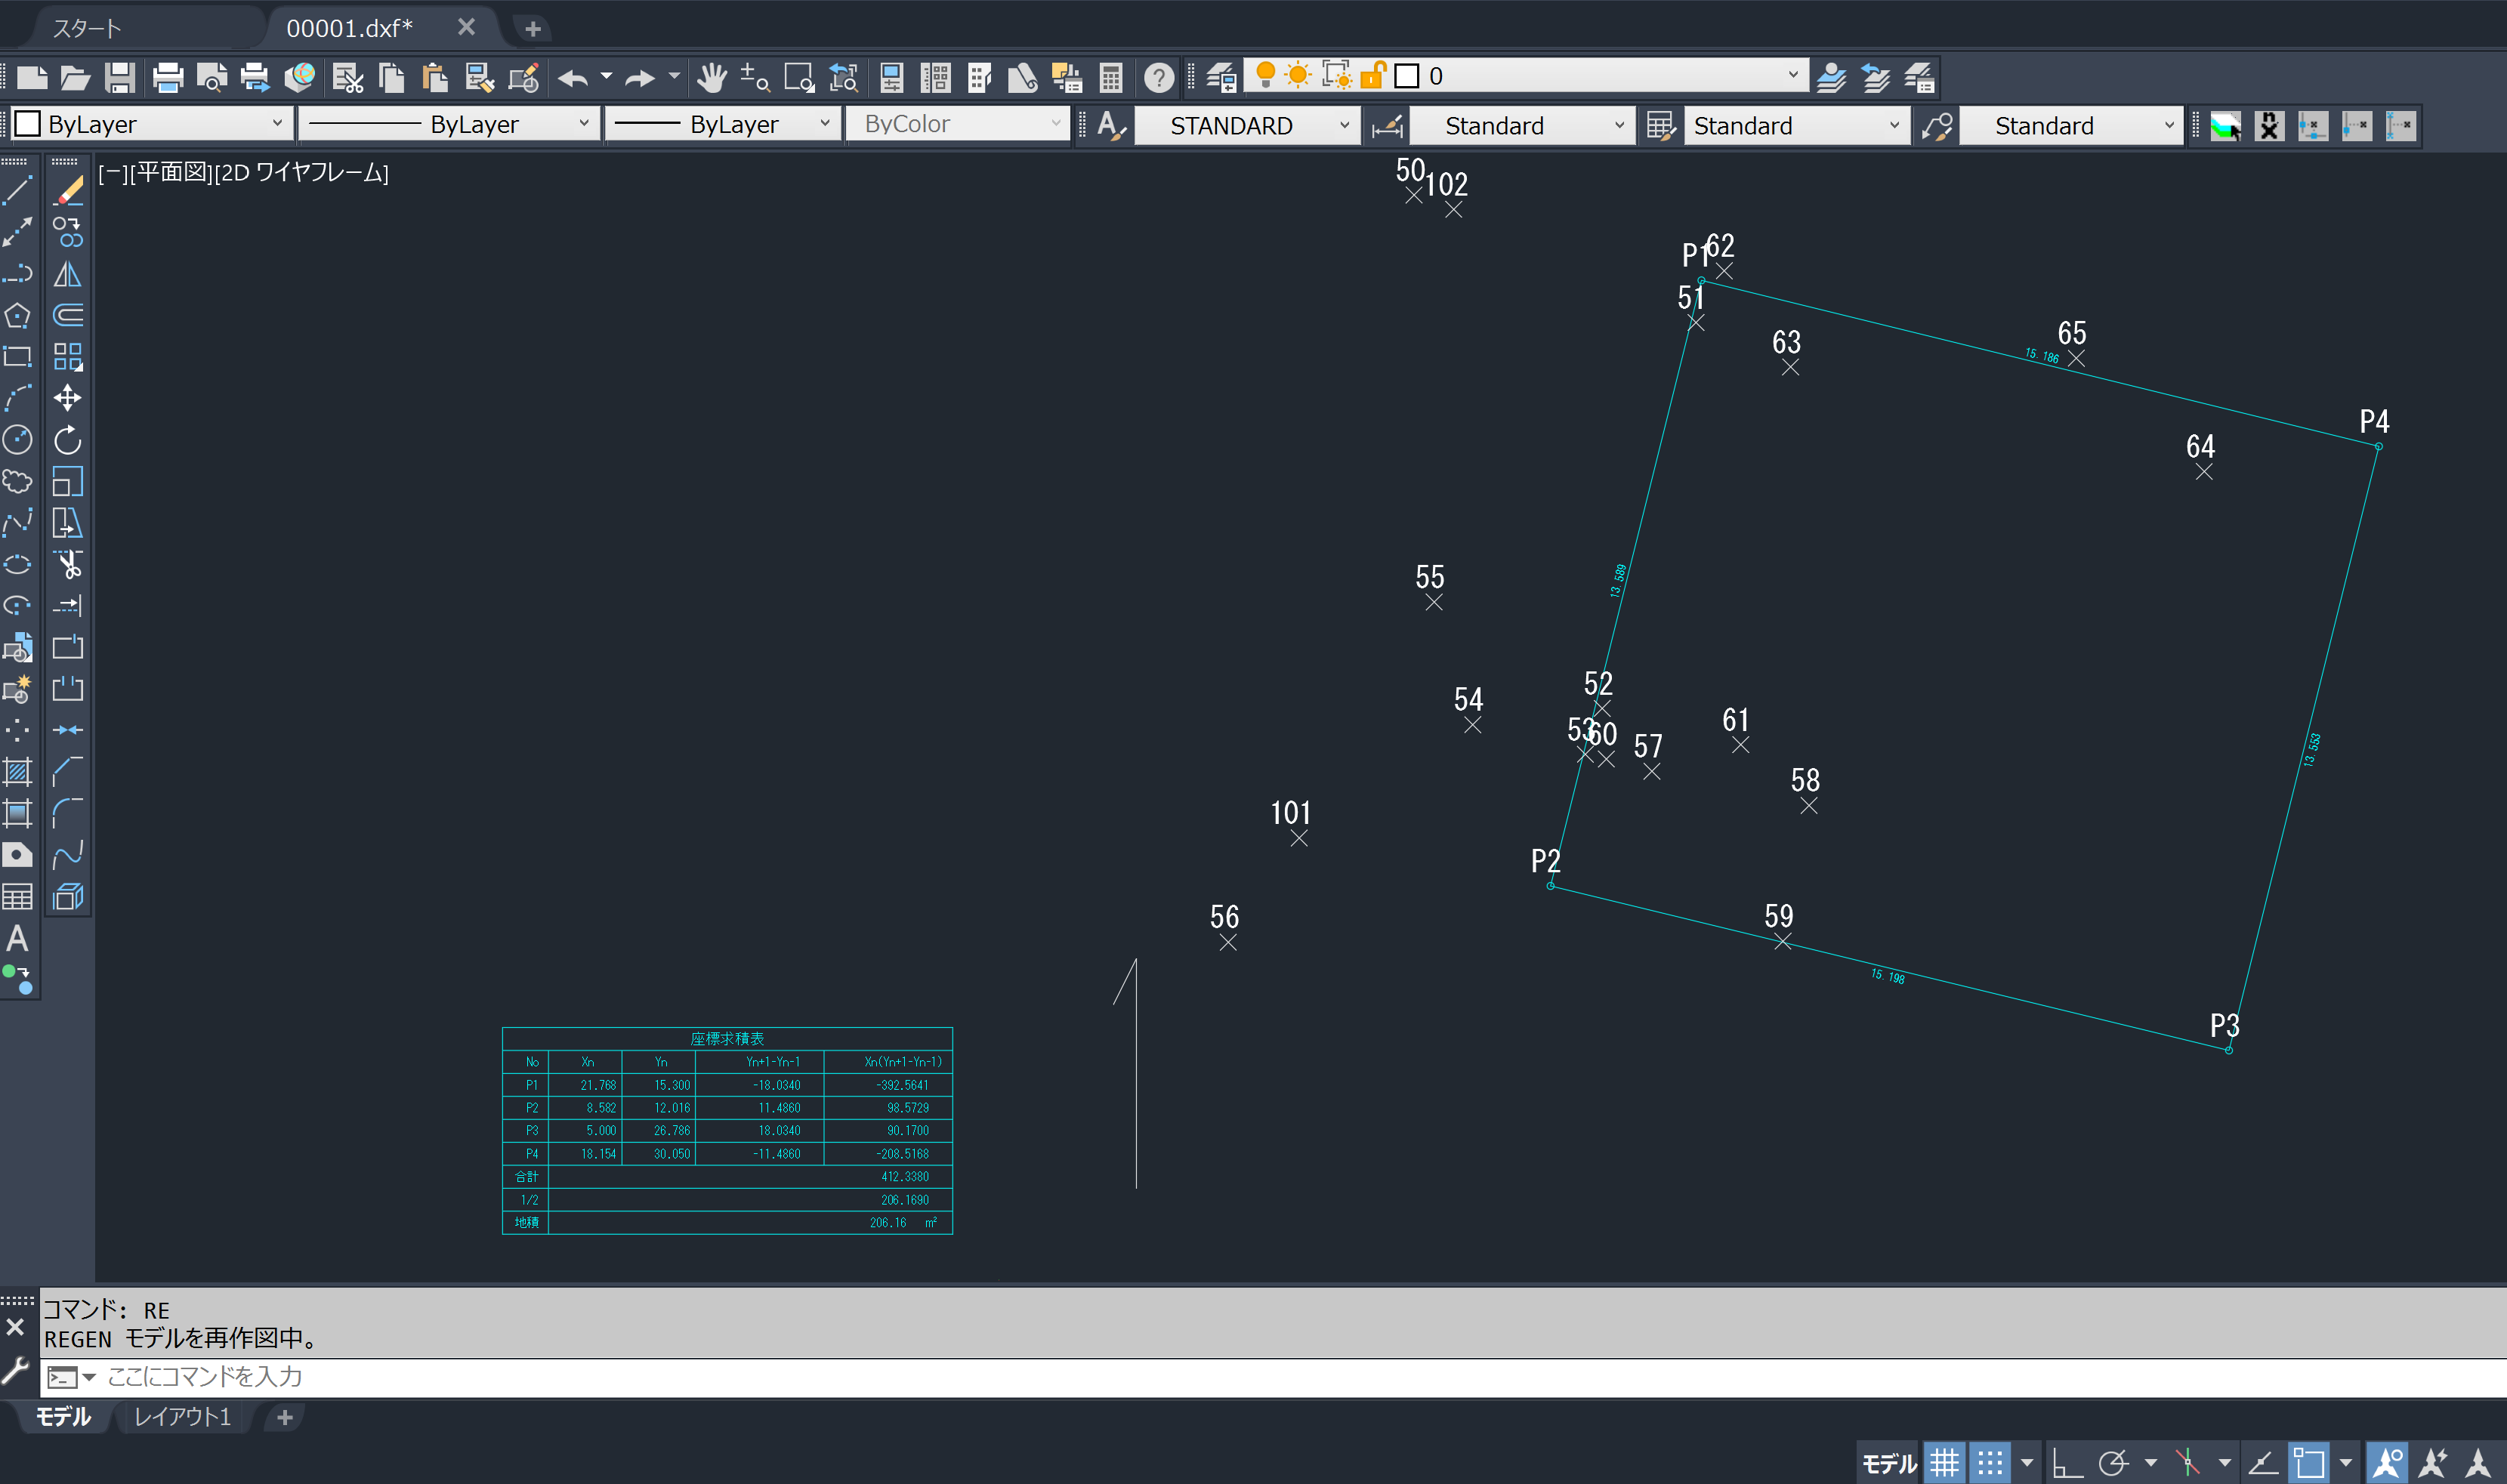Toggle ortho mode in status bar
This screenshot has width=2507, height=1484.
click(2067, 1463)
